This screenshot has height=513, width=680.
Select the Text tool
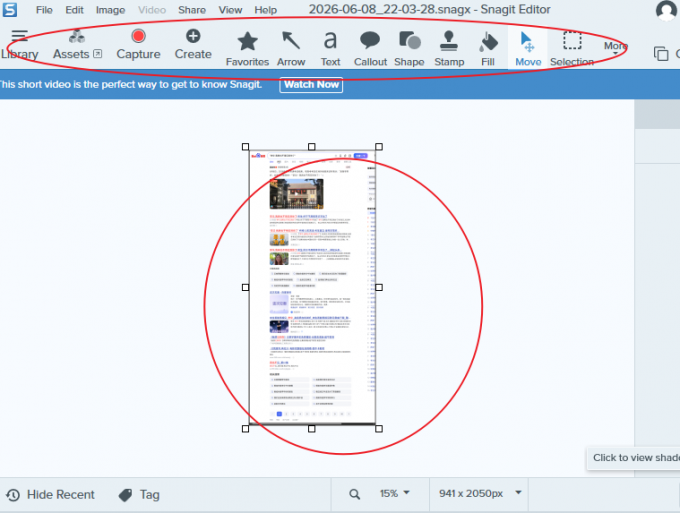click(x=330, y=49)
